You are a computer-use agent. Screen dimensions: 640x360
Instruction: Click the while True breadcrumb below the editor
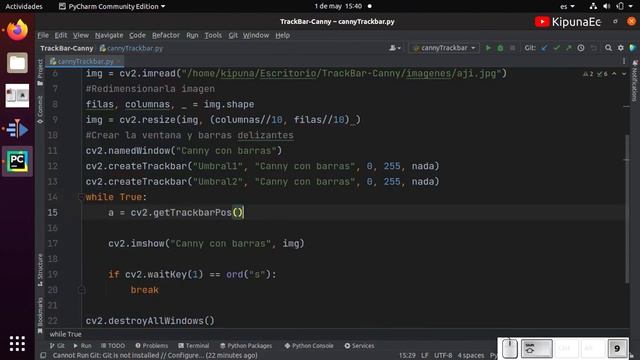click(x=65, y=334)
